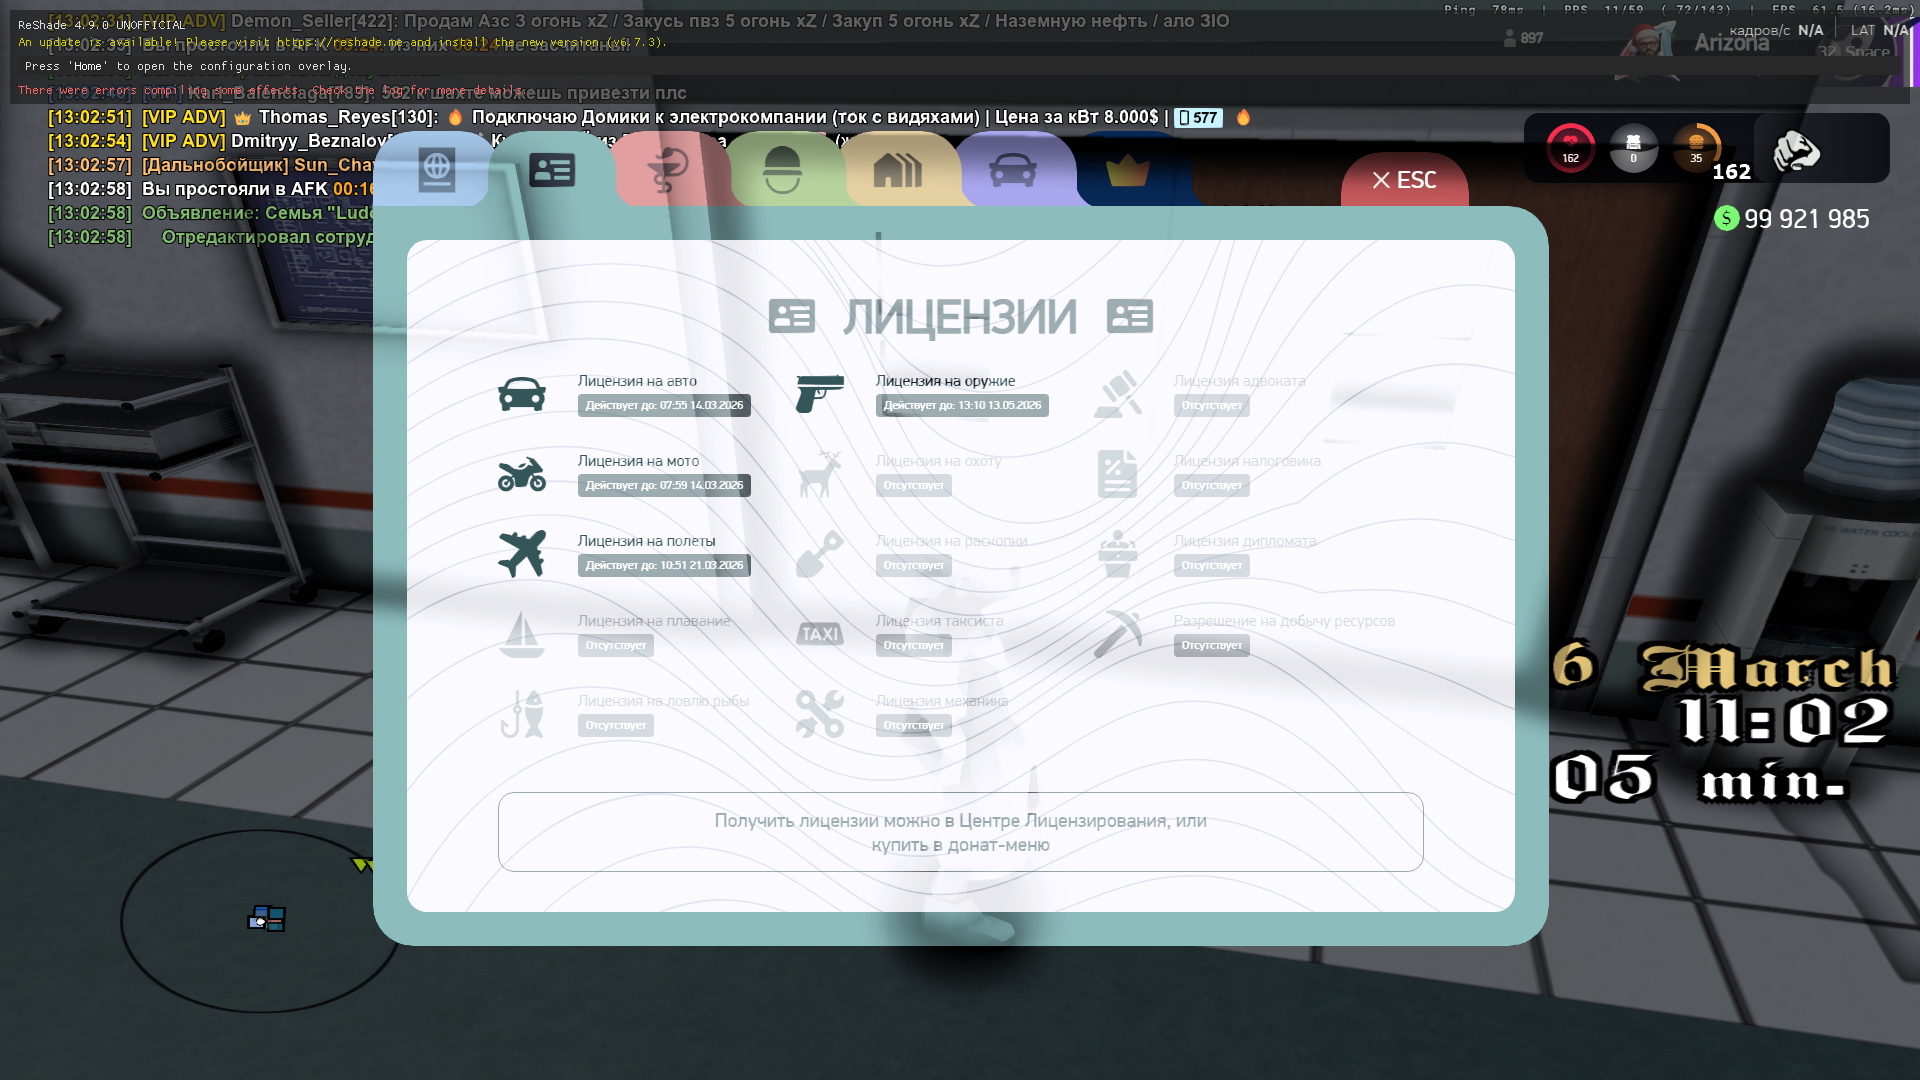Open the vehicles car tab
Viewport: 1920px width, 1080px height.
pos(1012,171)
